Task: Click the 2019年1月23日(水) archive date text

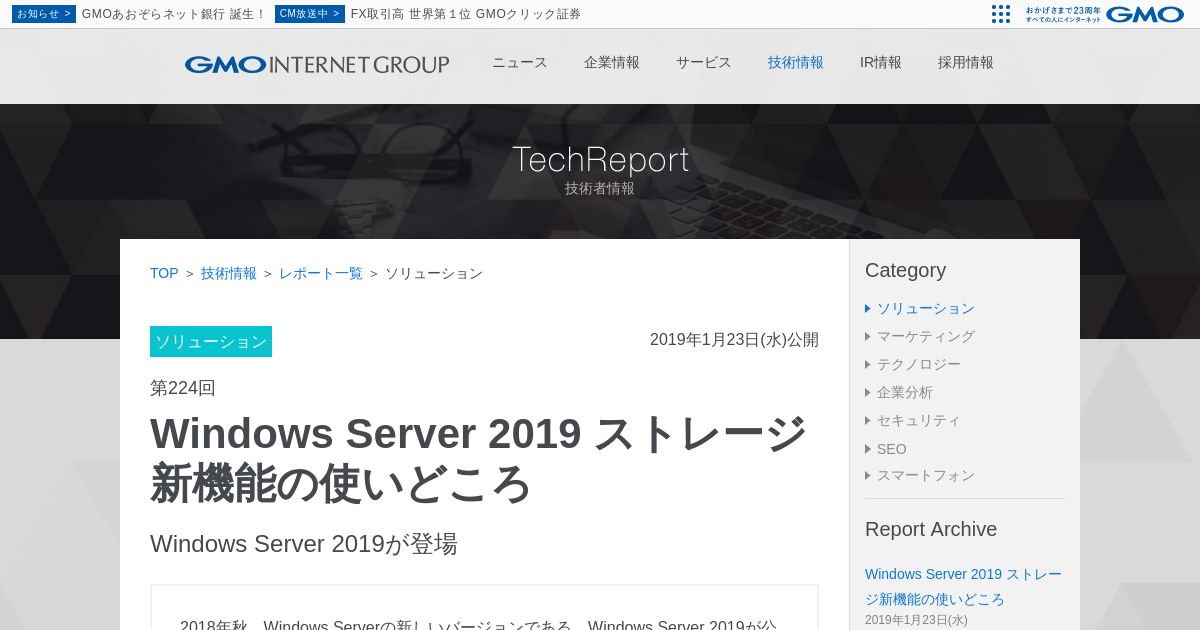Action: click(x=916, y=620)
